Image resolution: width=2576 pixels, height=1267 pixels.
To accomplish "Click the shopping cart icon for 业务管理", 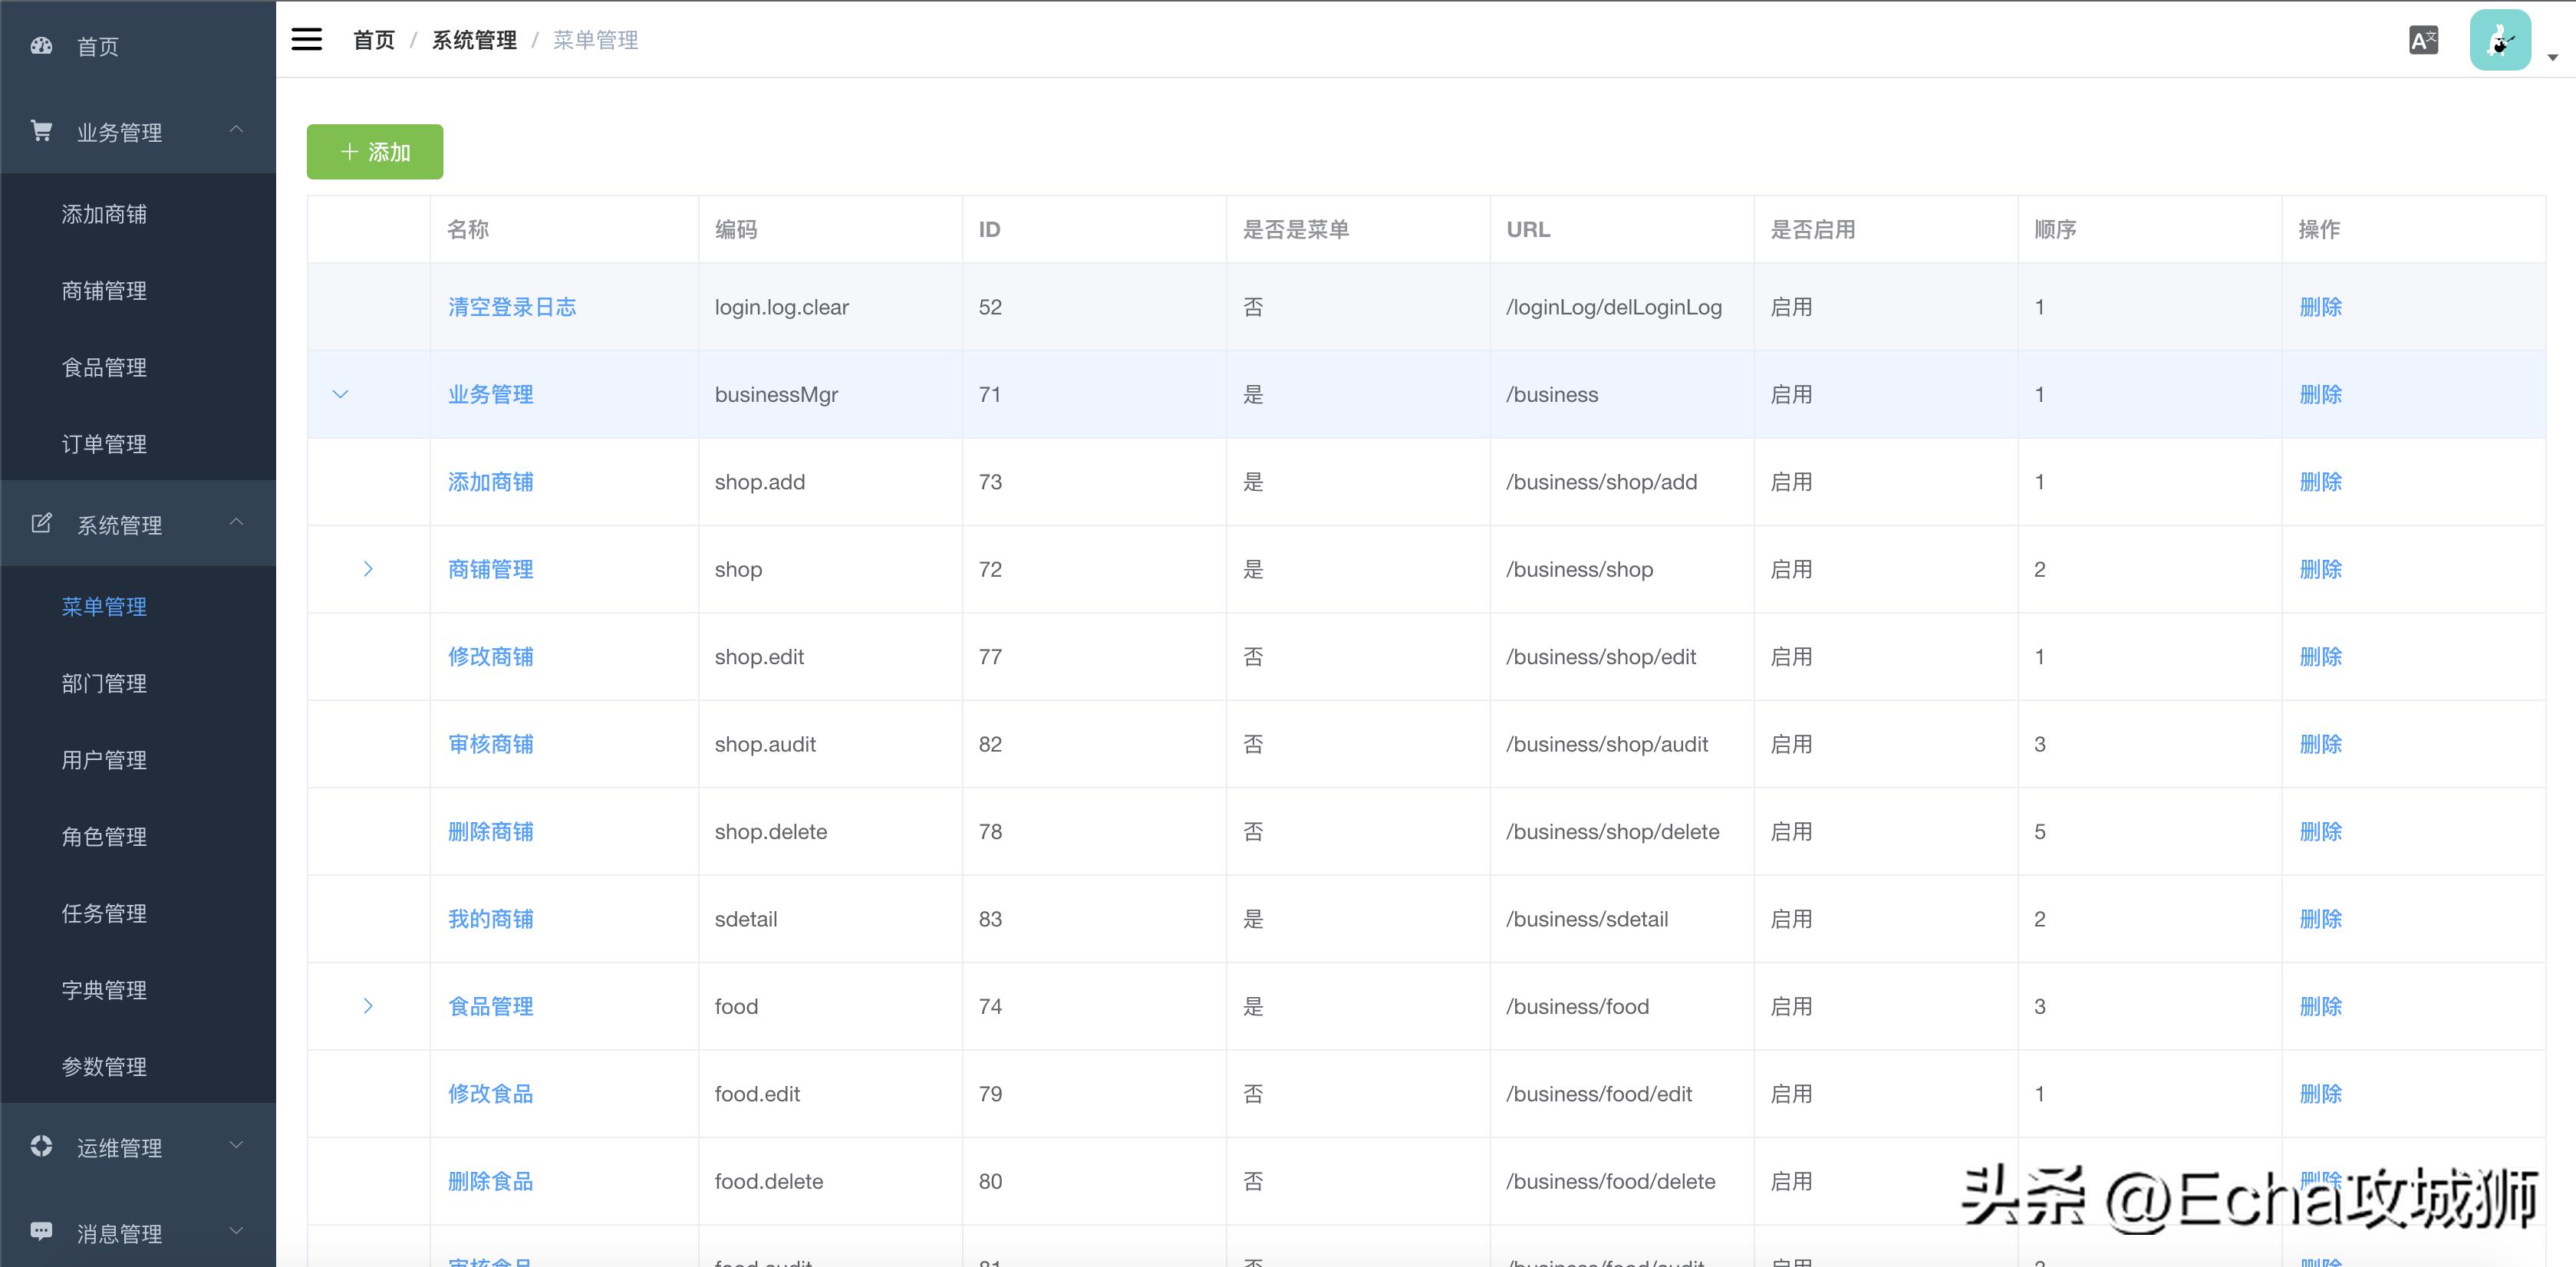I will point(41,131).
